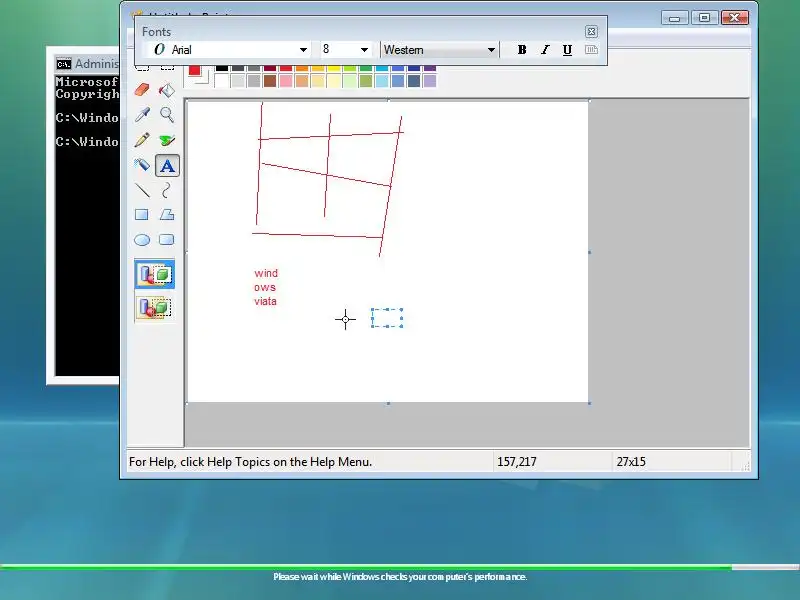Activate the Magnifier tool
800x600 pixels.
(167, 115)
